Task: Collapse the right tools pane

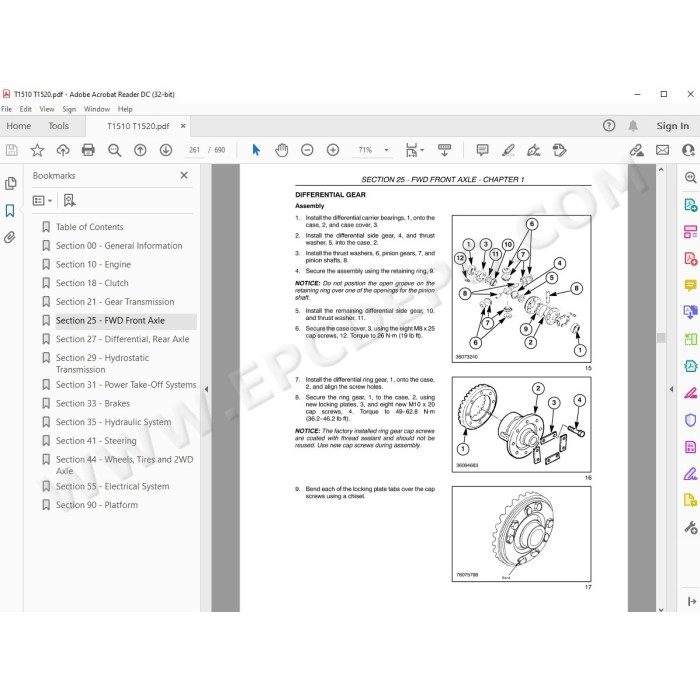Action: click(x=671, y=389)
